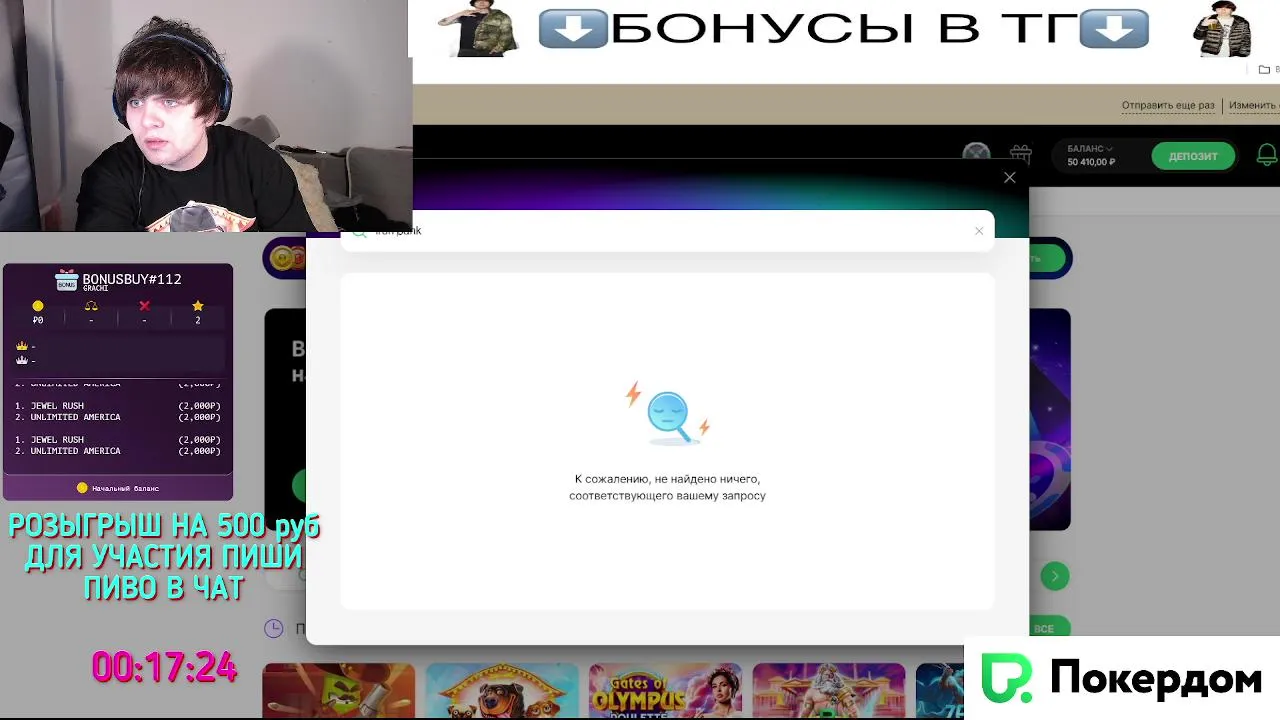Click the ВСЕ button
Screen dimensions: 1280x720
coord(1043,628)
